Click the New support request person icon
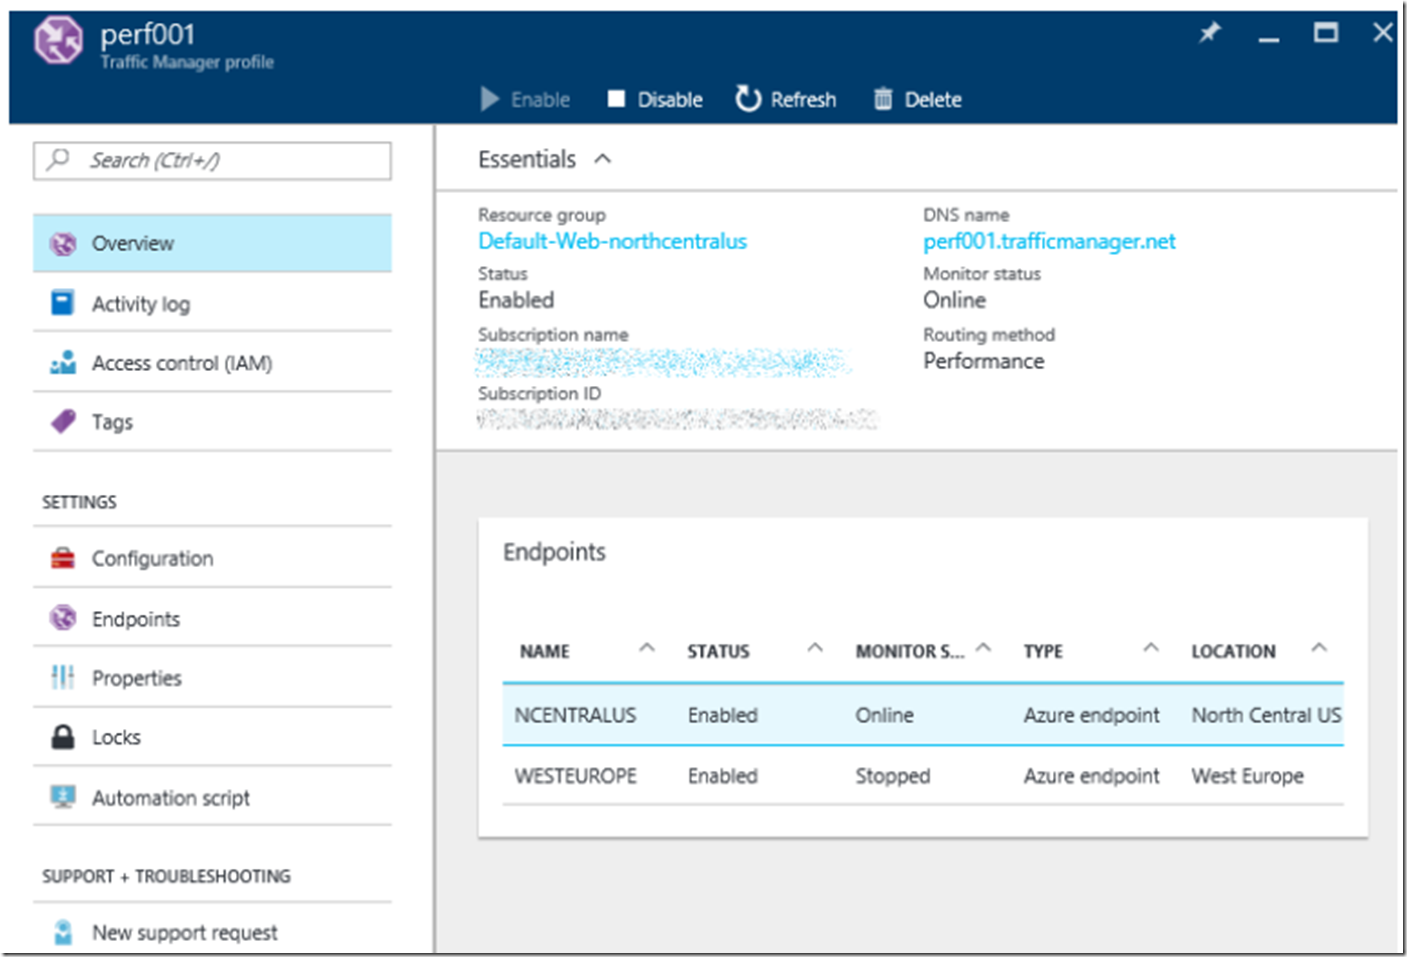The width and height of the screenshot is (1407, 957). [x=63, y=932]
